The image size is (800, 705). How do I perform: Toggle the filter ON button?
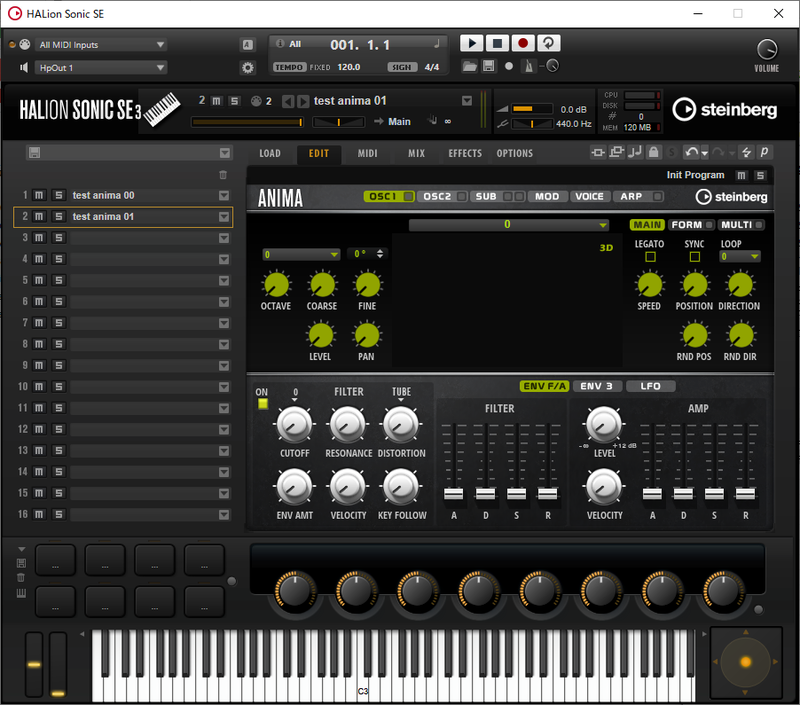(x=263, y=404)
